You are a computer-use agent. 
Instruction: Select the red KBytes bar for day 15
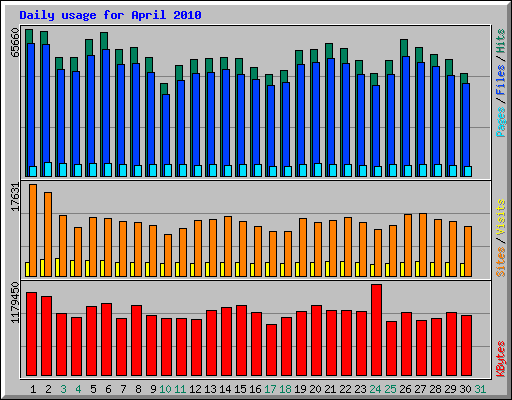[242, 341]
